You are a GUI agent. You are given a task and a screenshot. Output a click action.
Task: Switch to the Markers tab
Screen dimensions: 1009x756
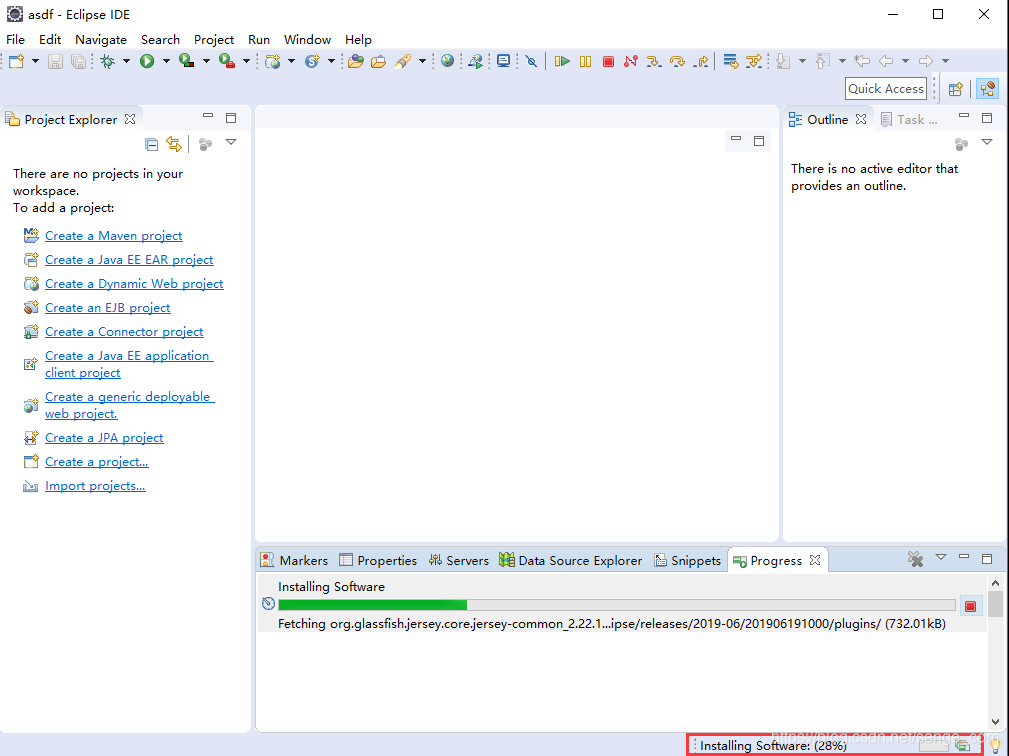[x=295, y=560]
